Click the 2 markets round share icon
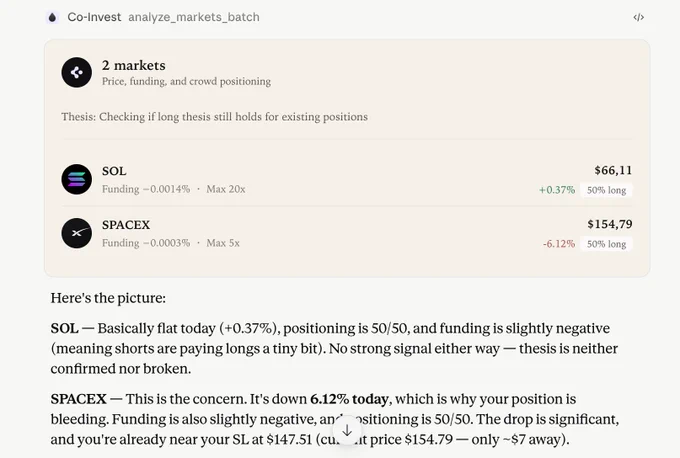The height and width of the screenshot is (458, 680). click(x=76, y=72)
